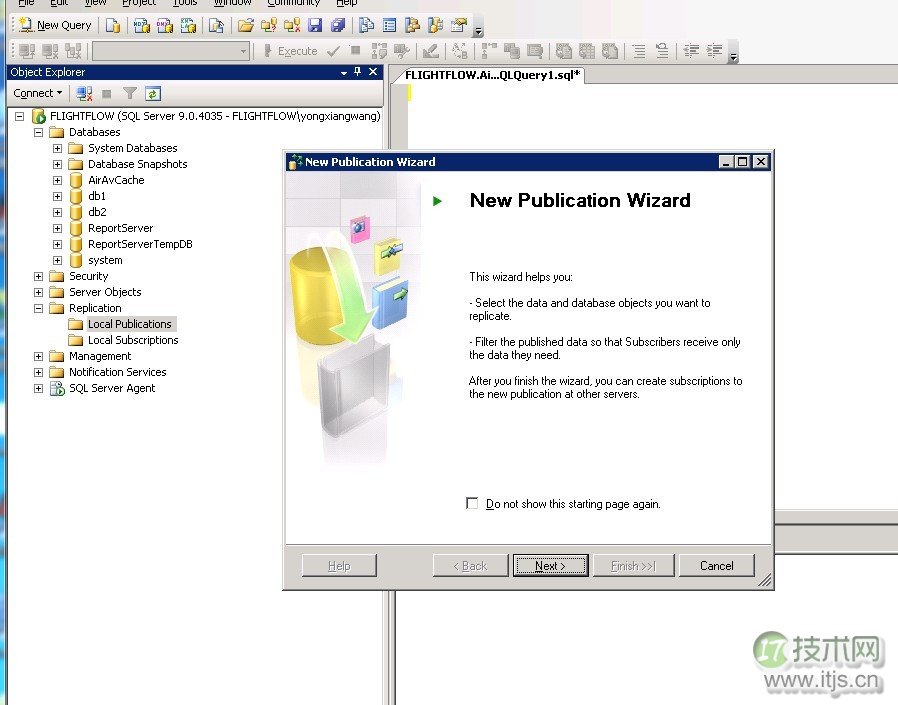Screen dimensions: 898x705
Task: Click the Open File folder icon
Action: click(246, 25)
